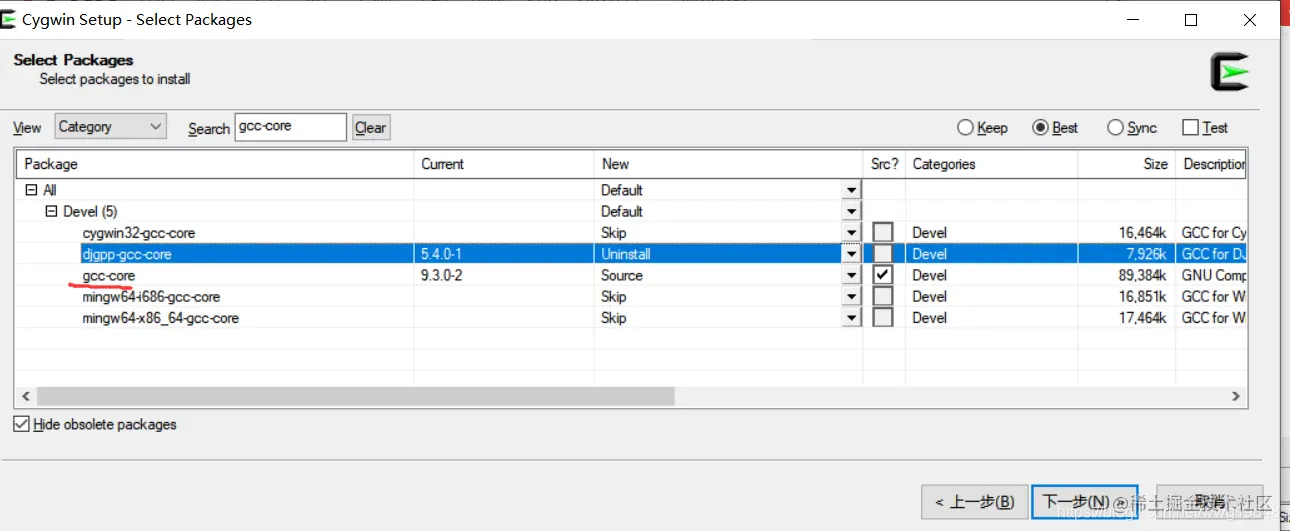Open the View Category dropdown

tap(111, 127)
